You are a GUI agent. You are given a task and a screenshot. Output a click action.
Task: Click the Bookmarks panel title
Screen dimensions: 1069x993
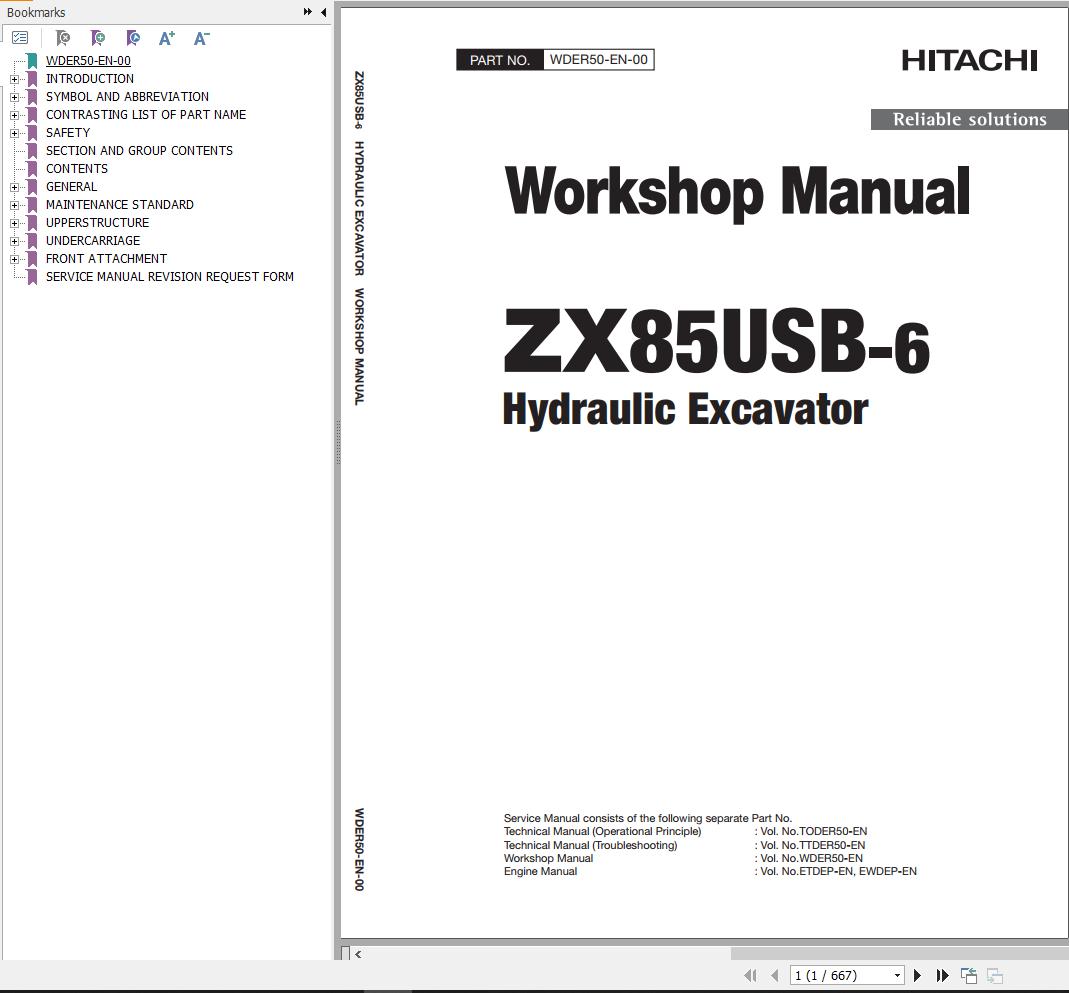(36, 12)
